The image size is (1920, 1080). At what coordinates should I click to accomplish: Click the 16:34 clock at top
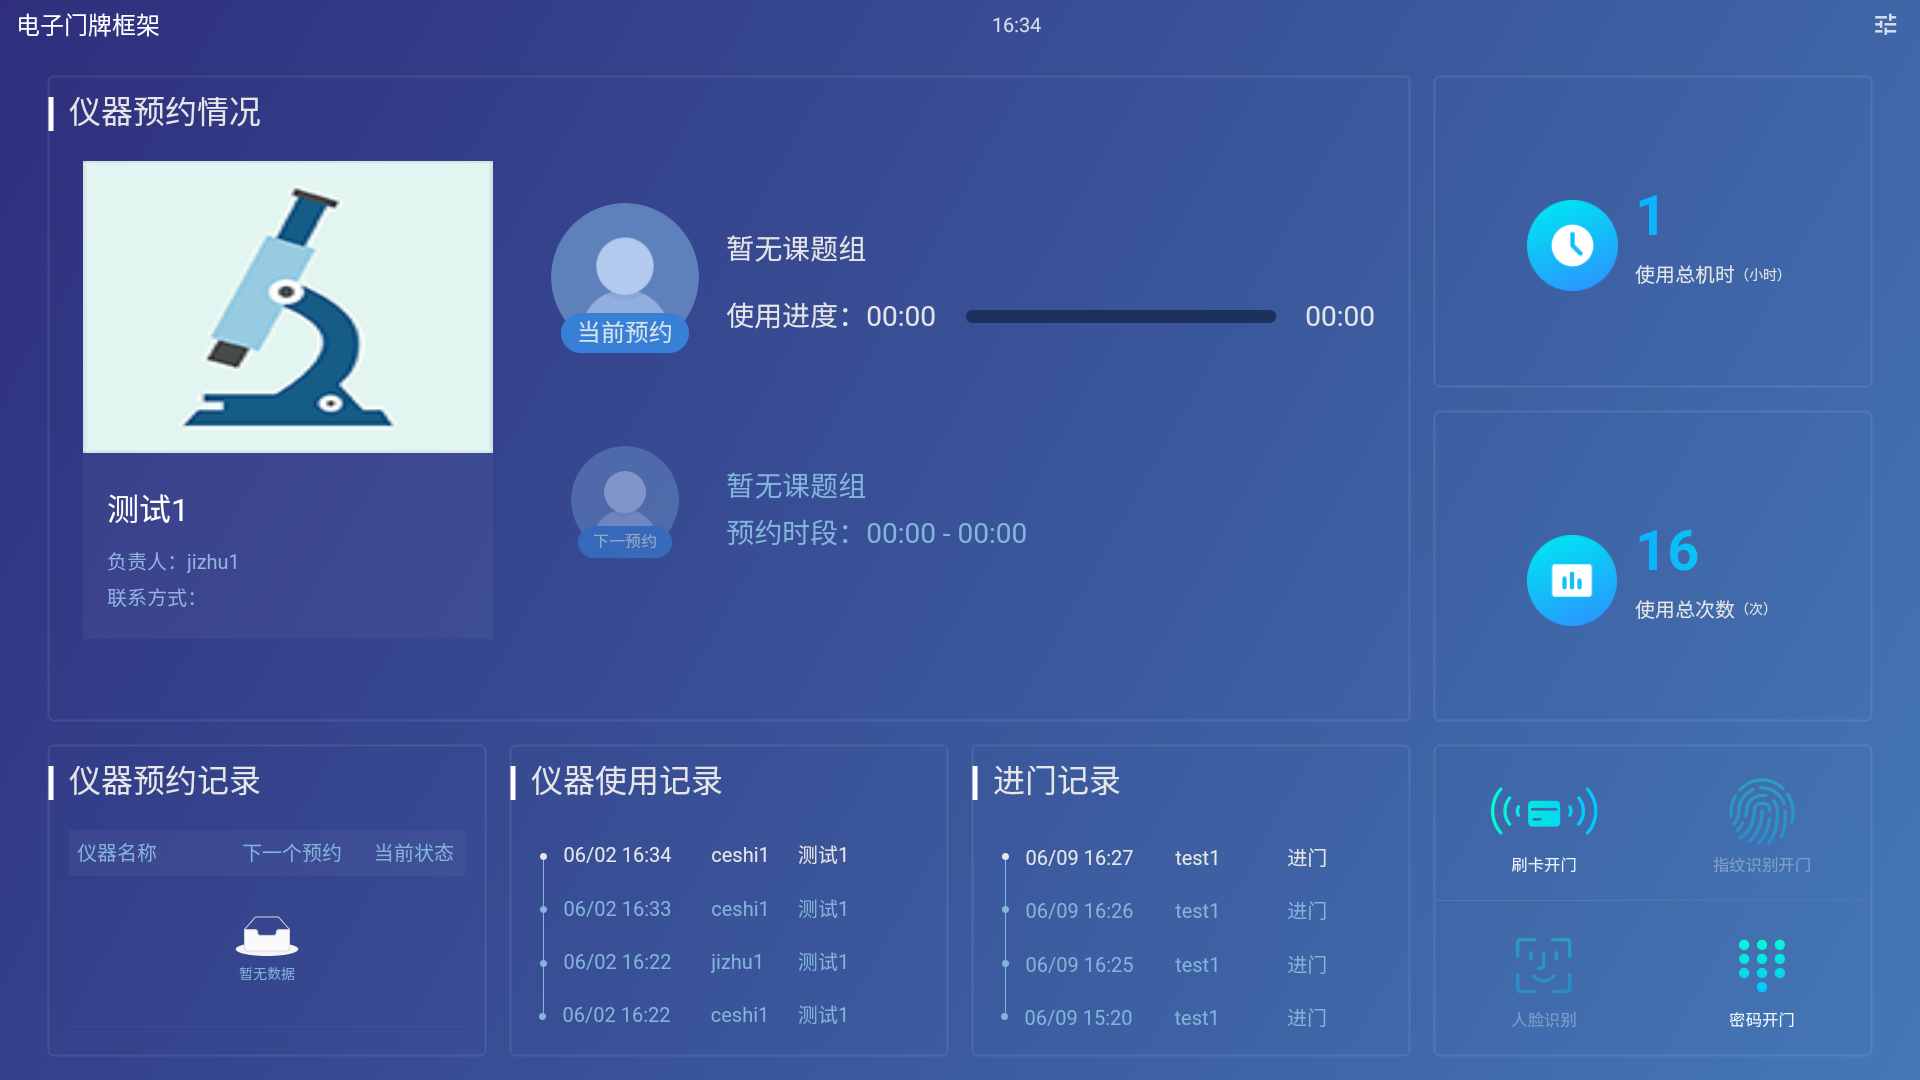tap(1016, 25)
